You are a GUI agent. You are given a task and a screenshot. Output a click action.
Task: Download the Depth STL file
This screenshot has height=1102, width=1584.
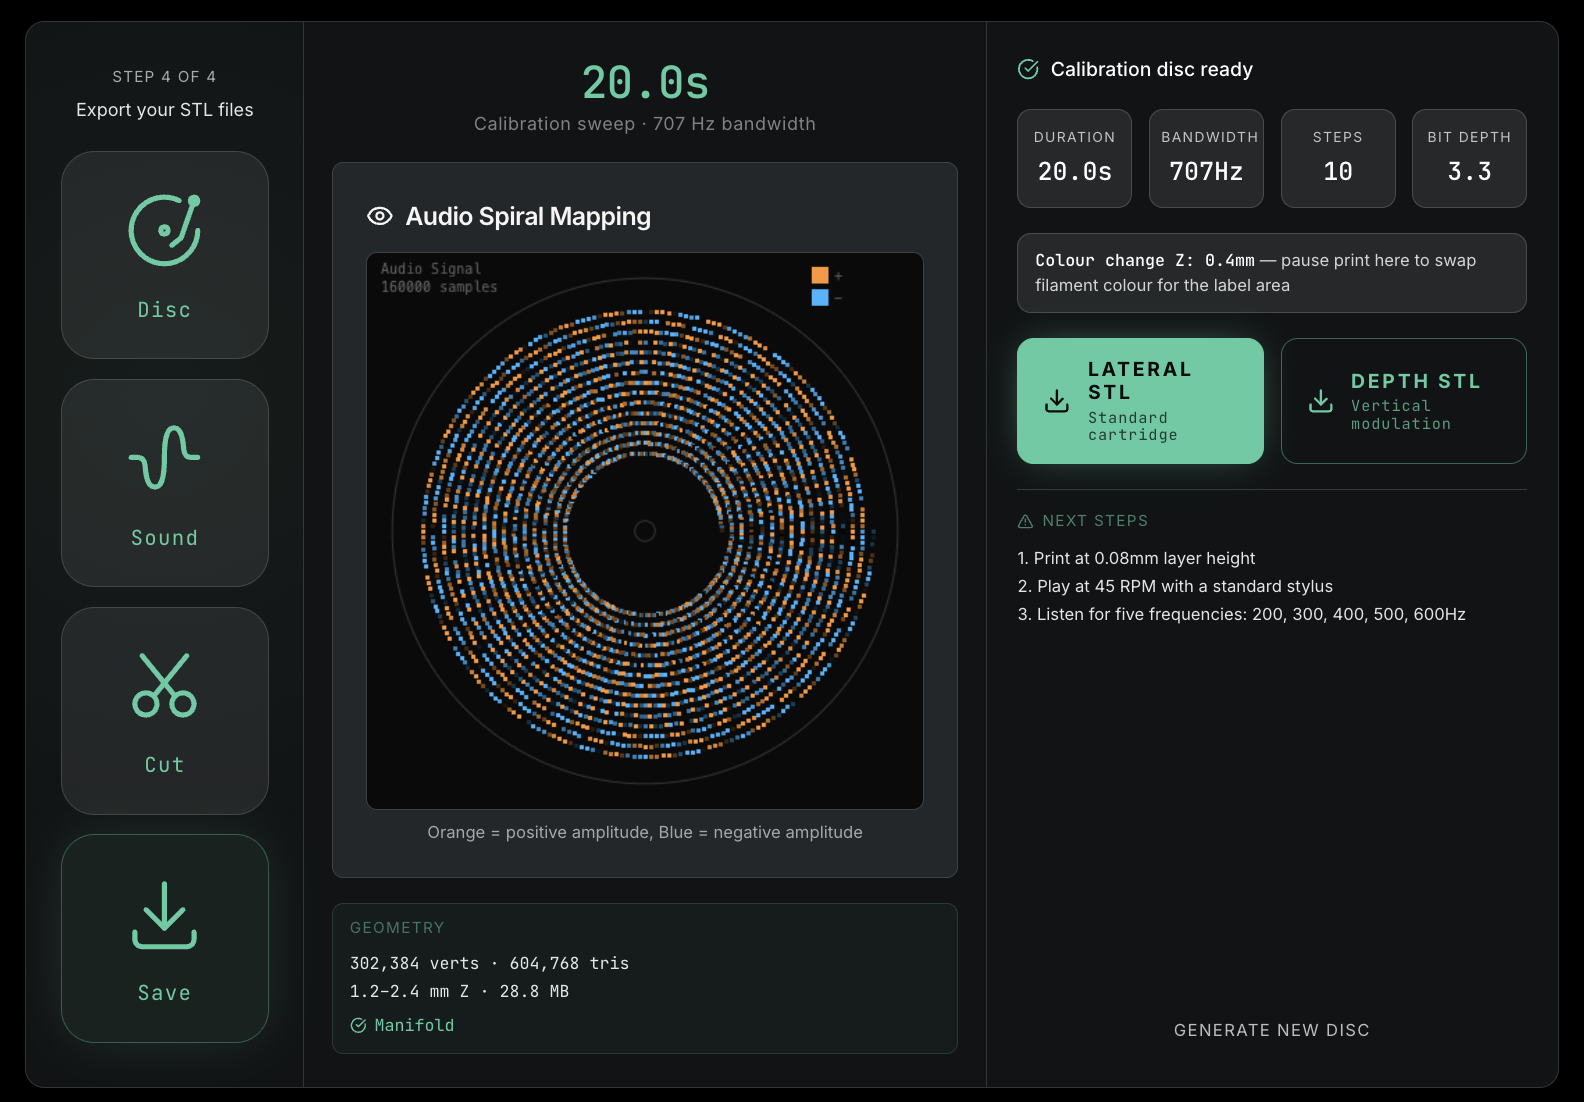click(x=1404, y=401)
